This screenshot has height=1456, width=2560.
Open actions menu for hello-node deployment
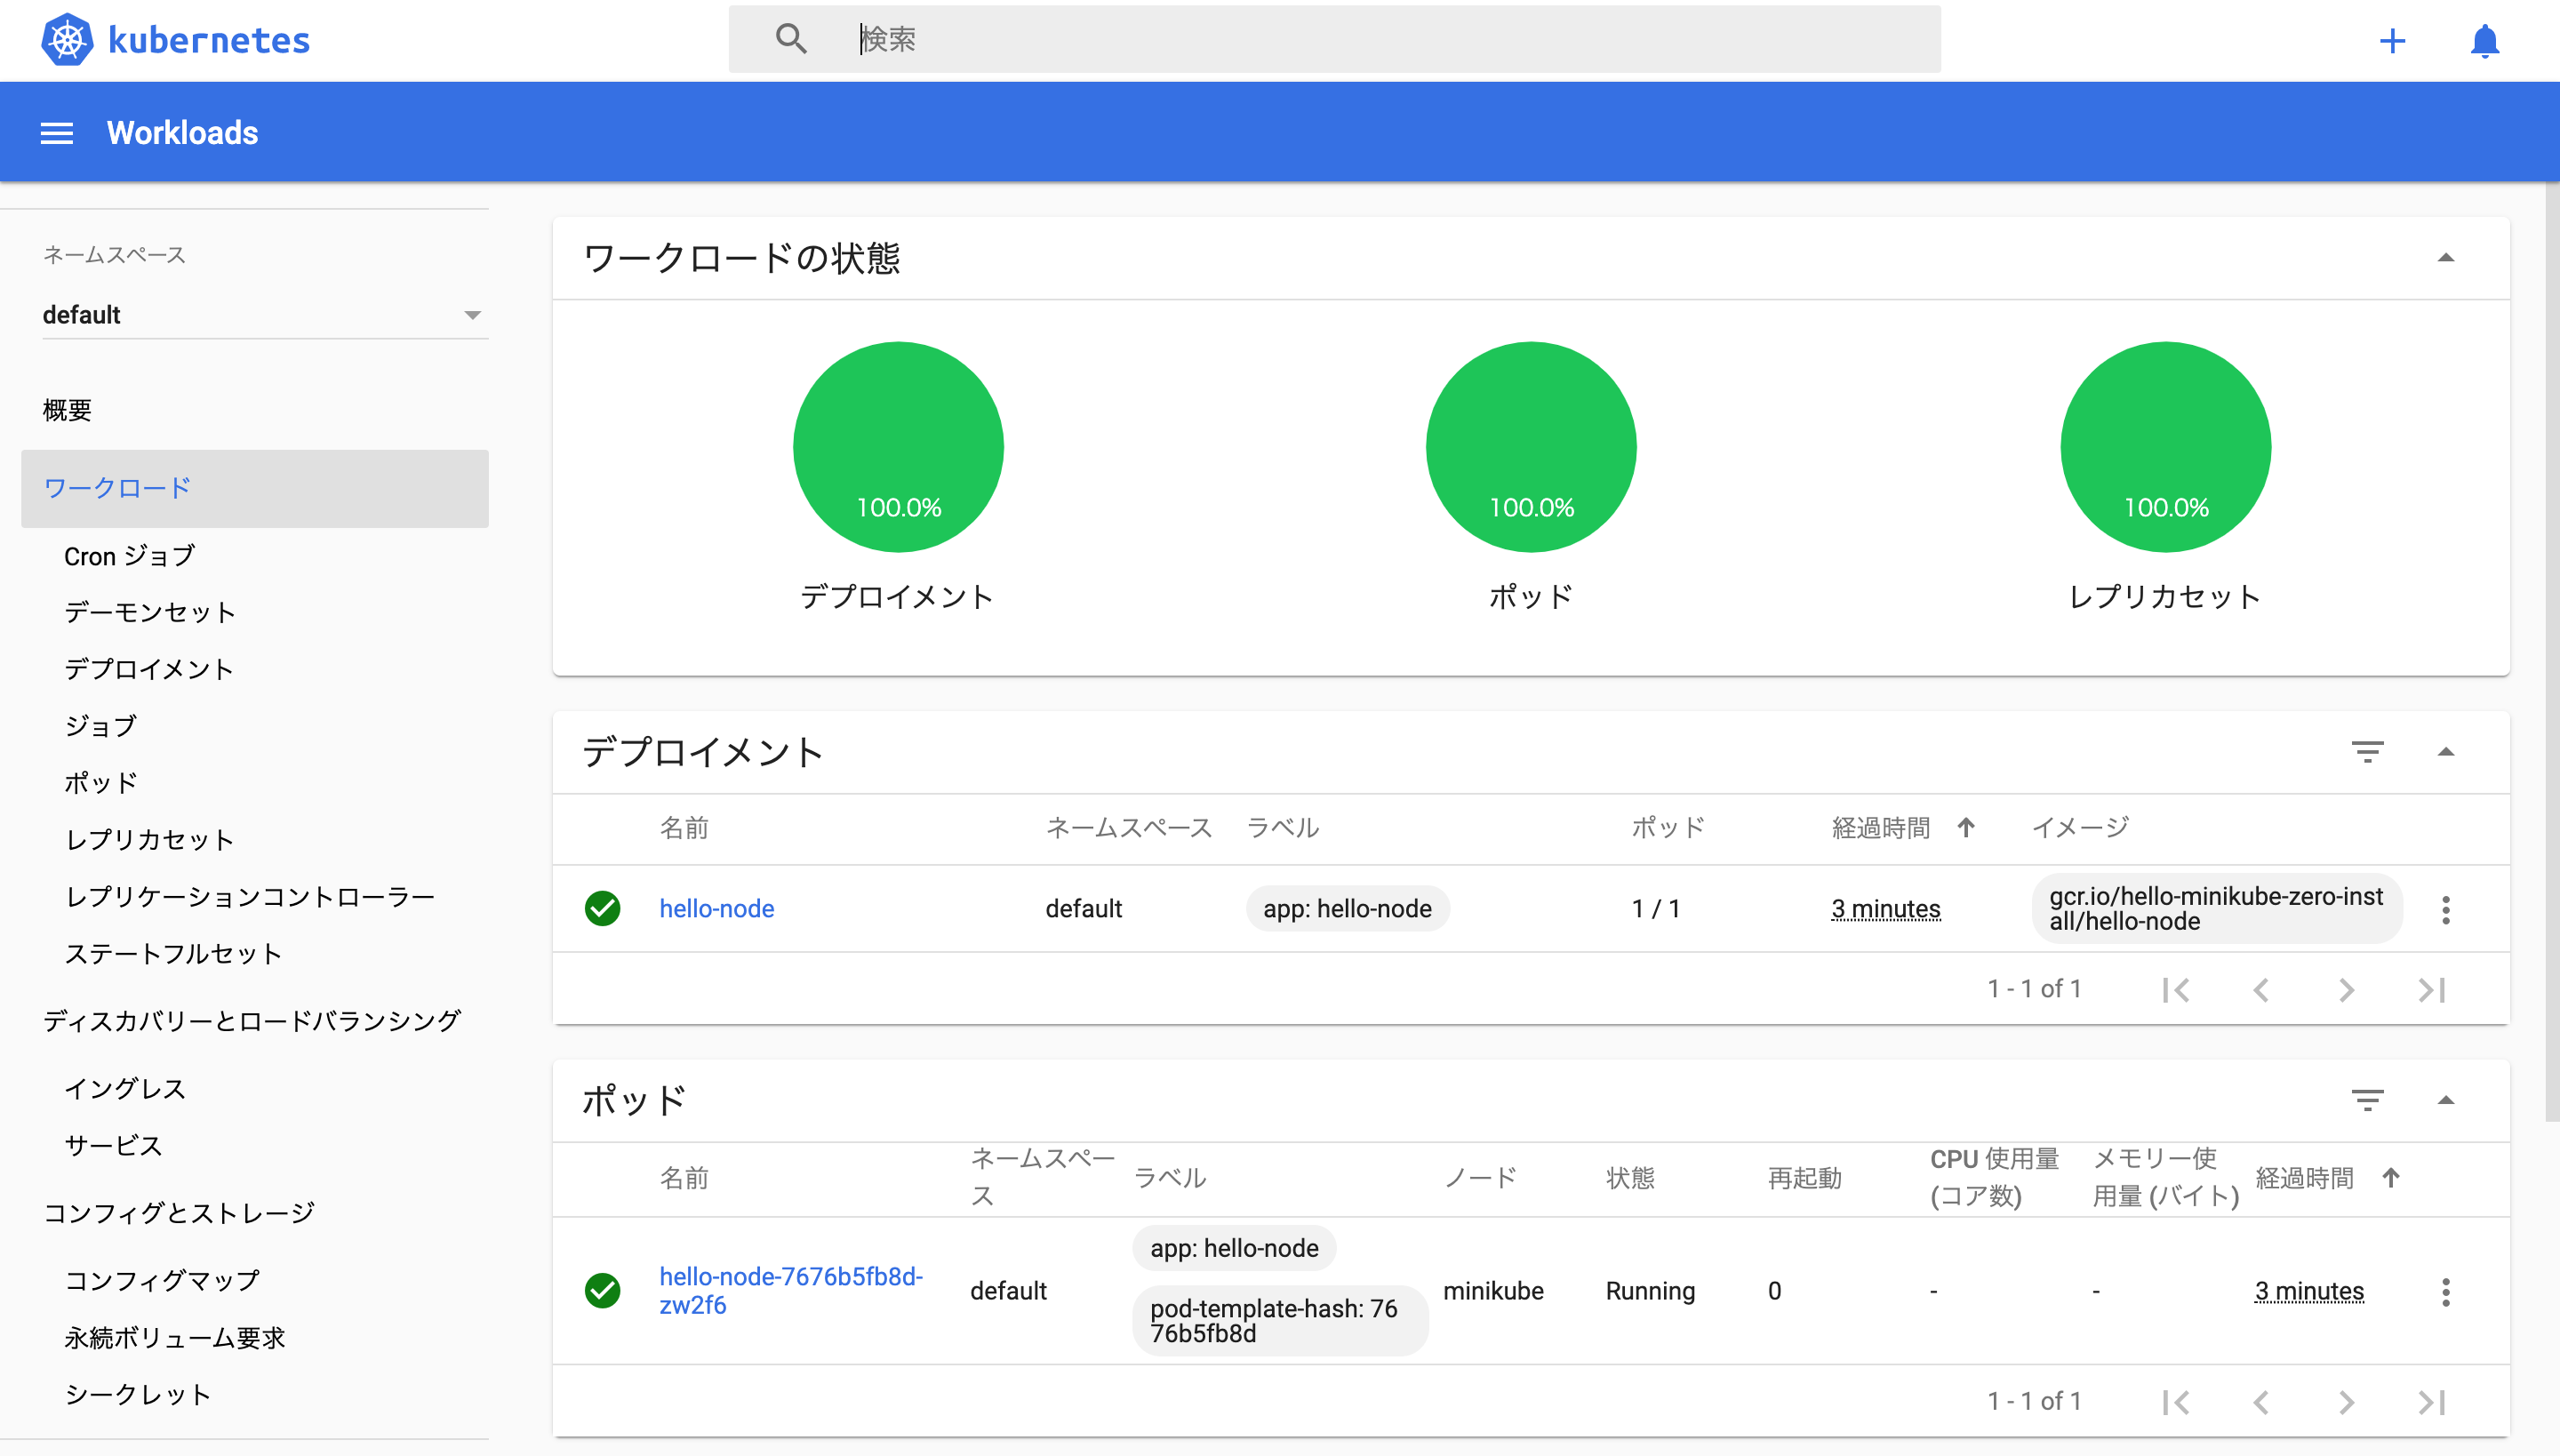tap(2446, 909)
